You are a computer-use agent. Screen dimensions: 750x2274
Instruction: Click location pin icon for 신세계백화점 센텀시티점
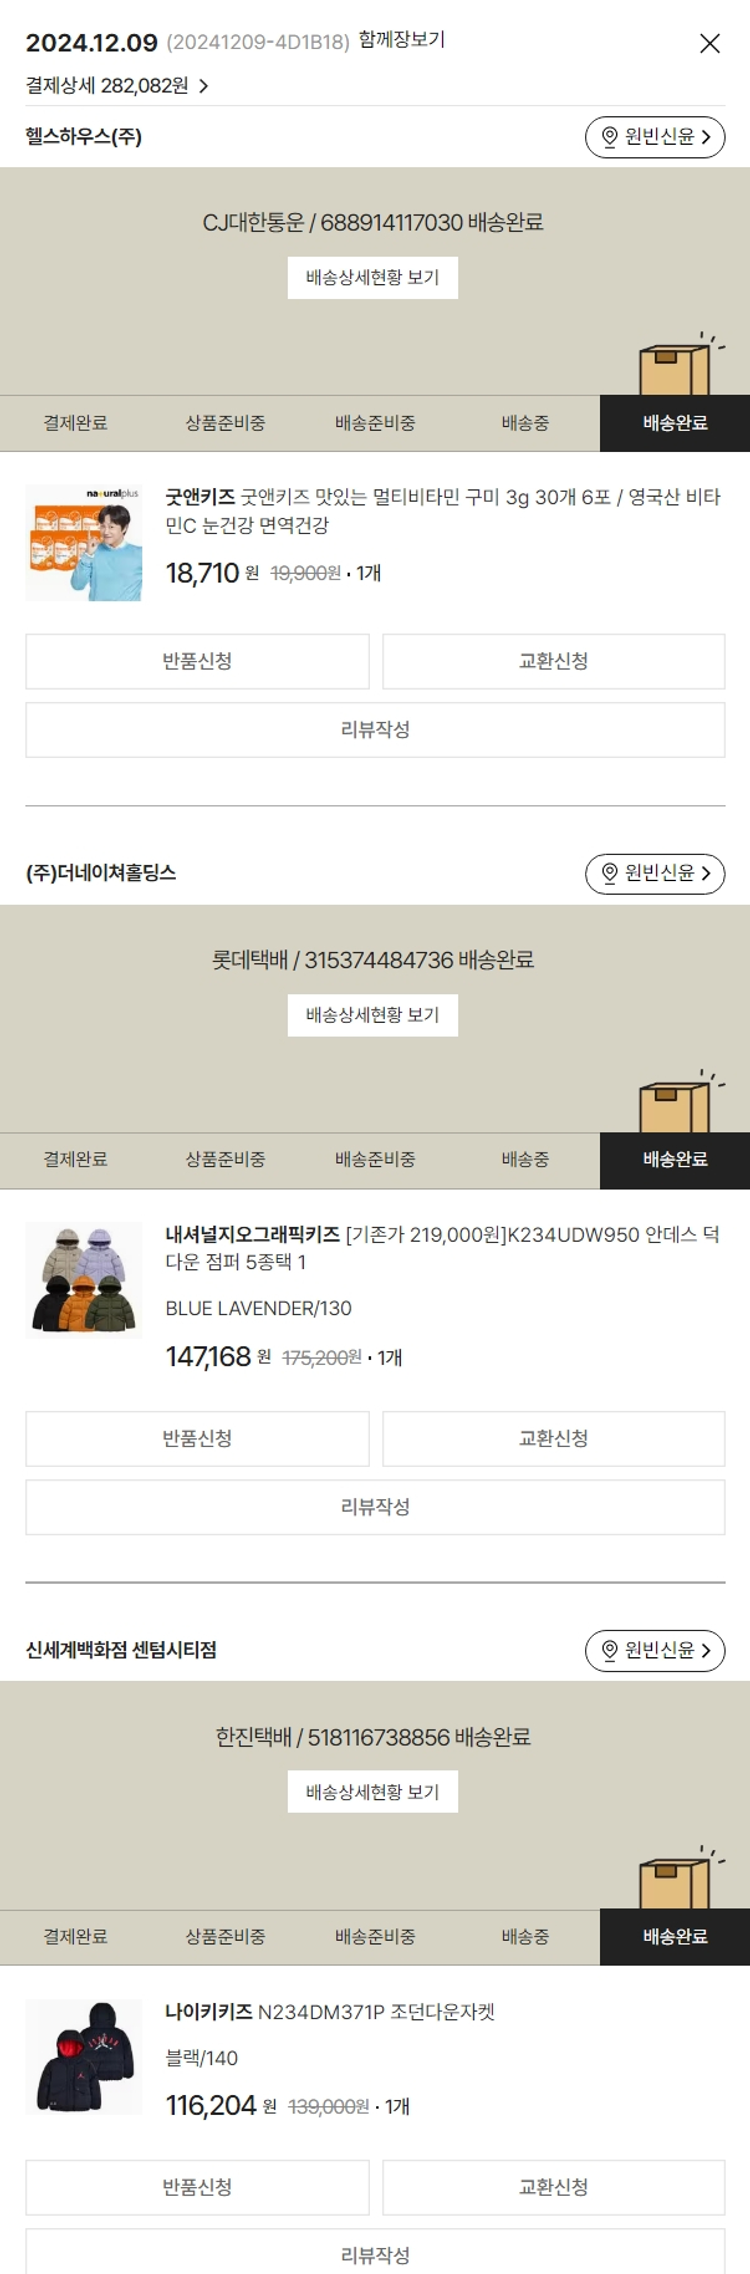coord(609,1651)
